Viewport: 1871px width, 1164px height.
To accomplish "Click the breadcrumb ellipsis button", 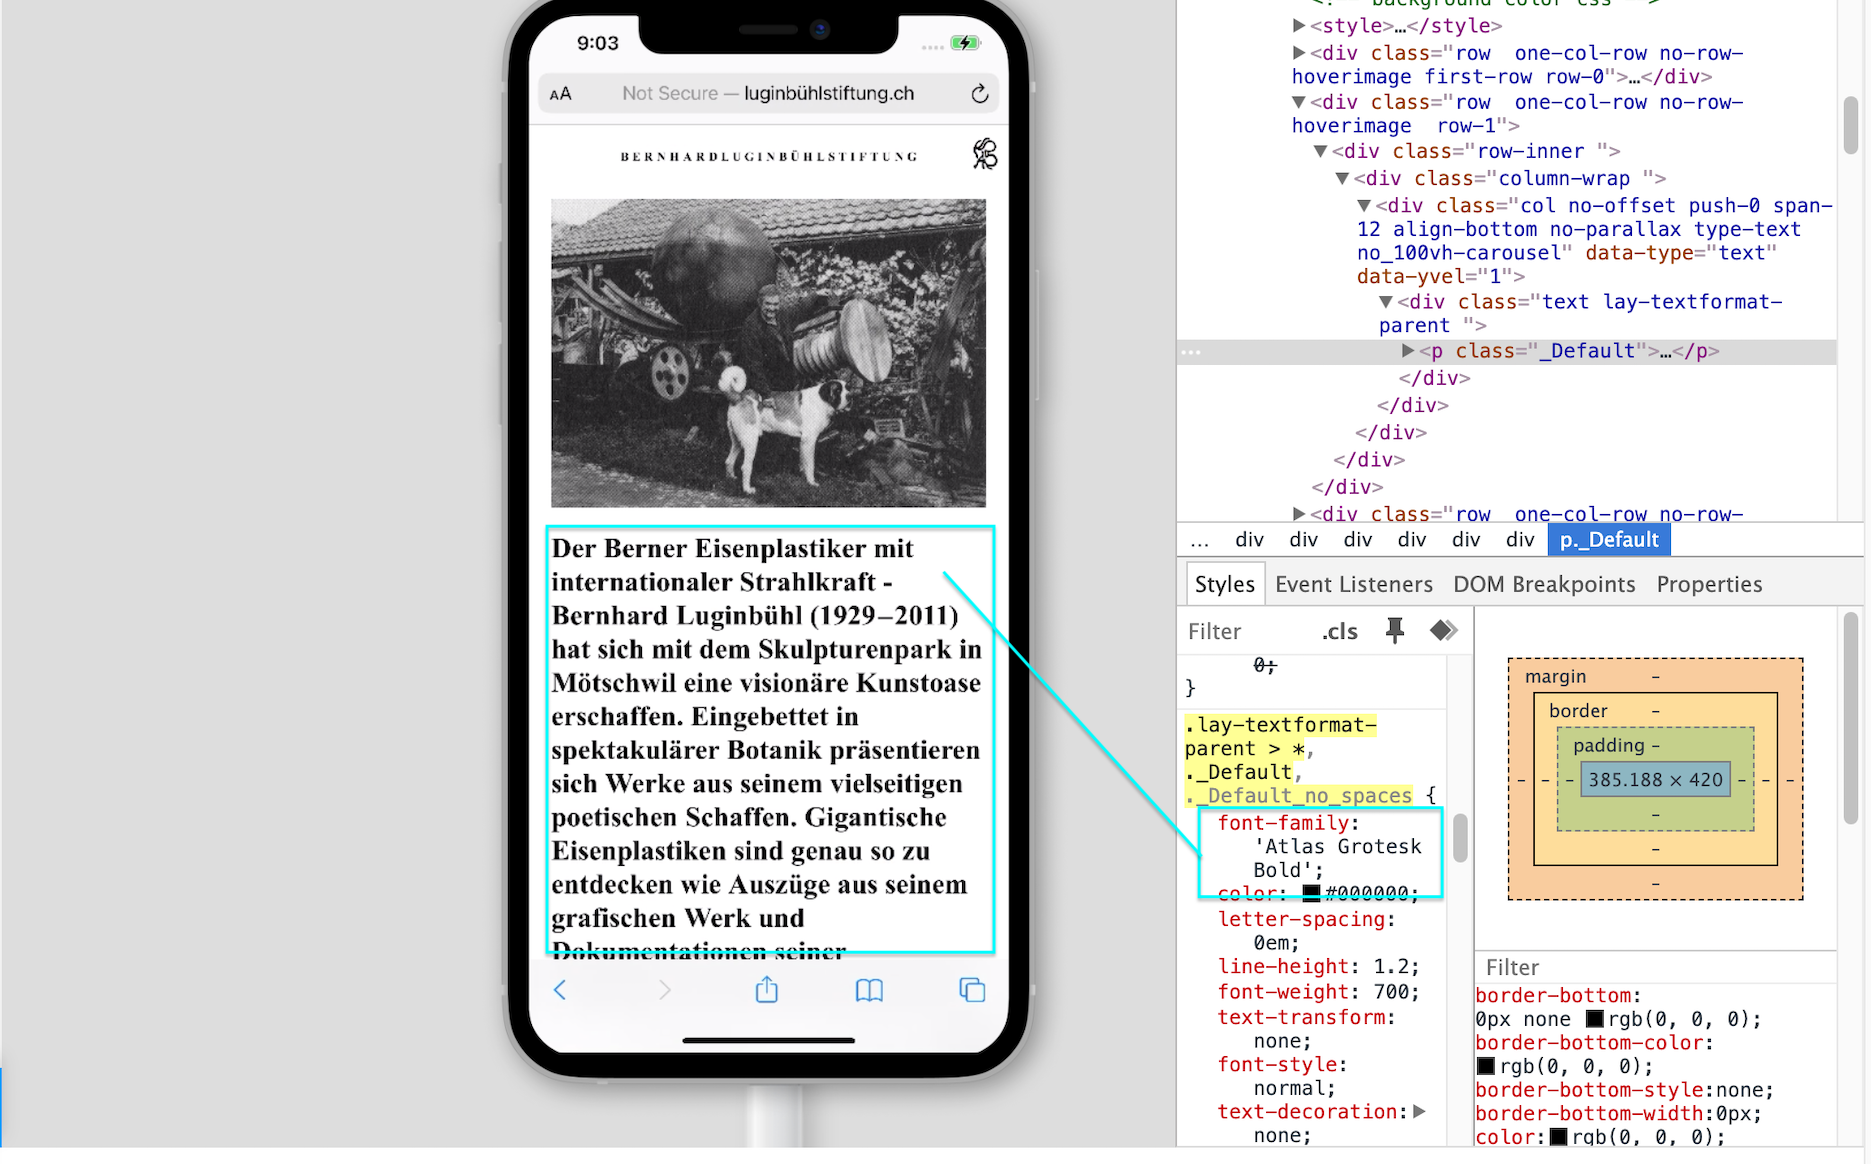I will tap(1200, 540).
